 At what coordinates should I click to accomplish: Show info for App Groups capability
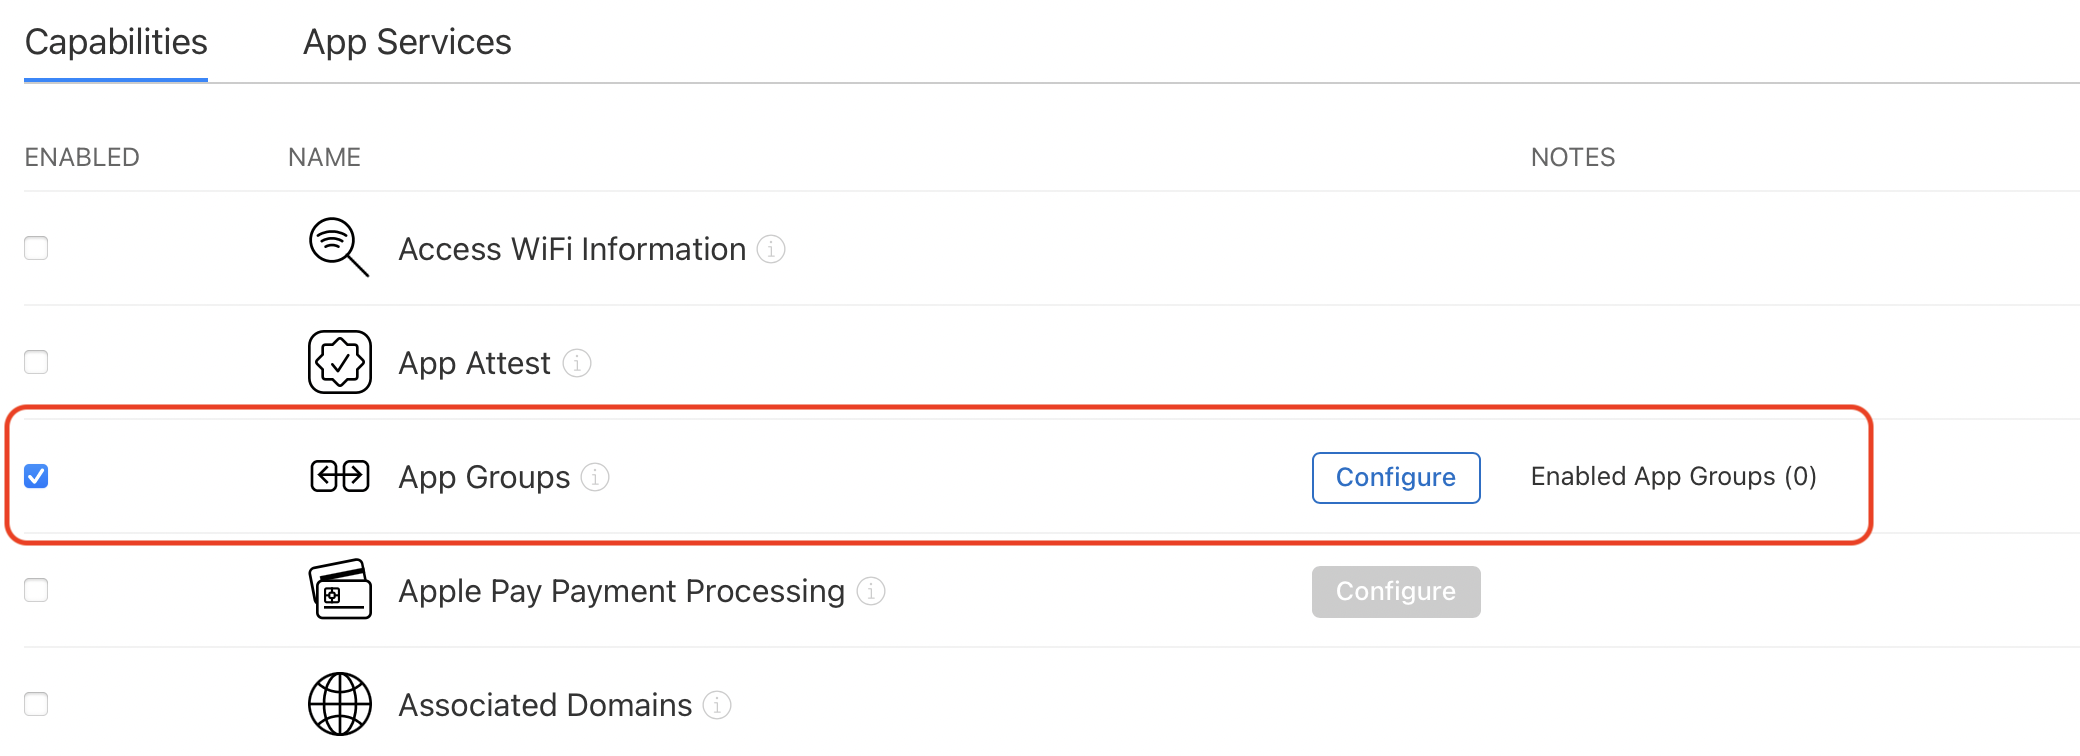(595, 477)
